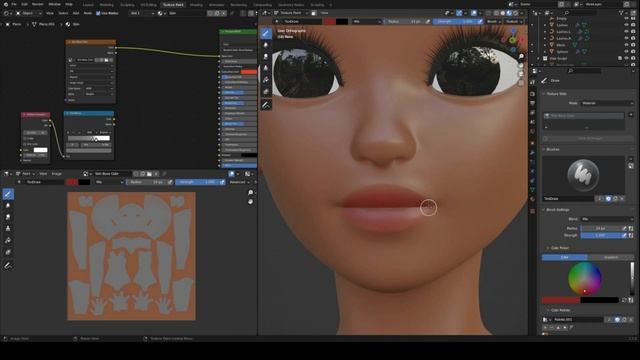Open the Object dropdown in node editor header
Image resolution: width=640 pixels, height=360 pixels.
click(29, 13)
